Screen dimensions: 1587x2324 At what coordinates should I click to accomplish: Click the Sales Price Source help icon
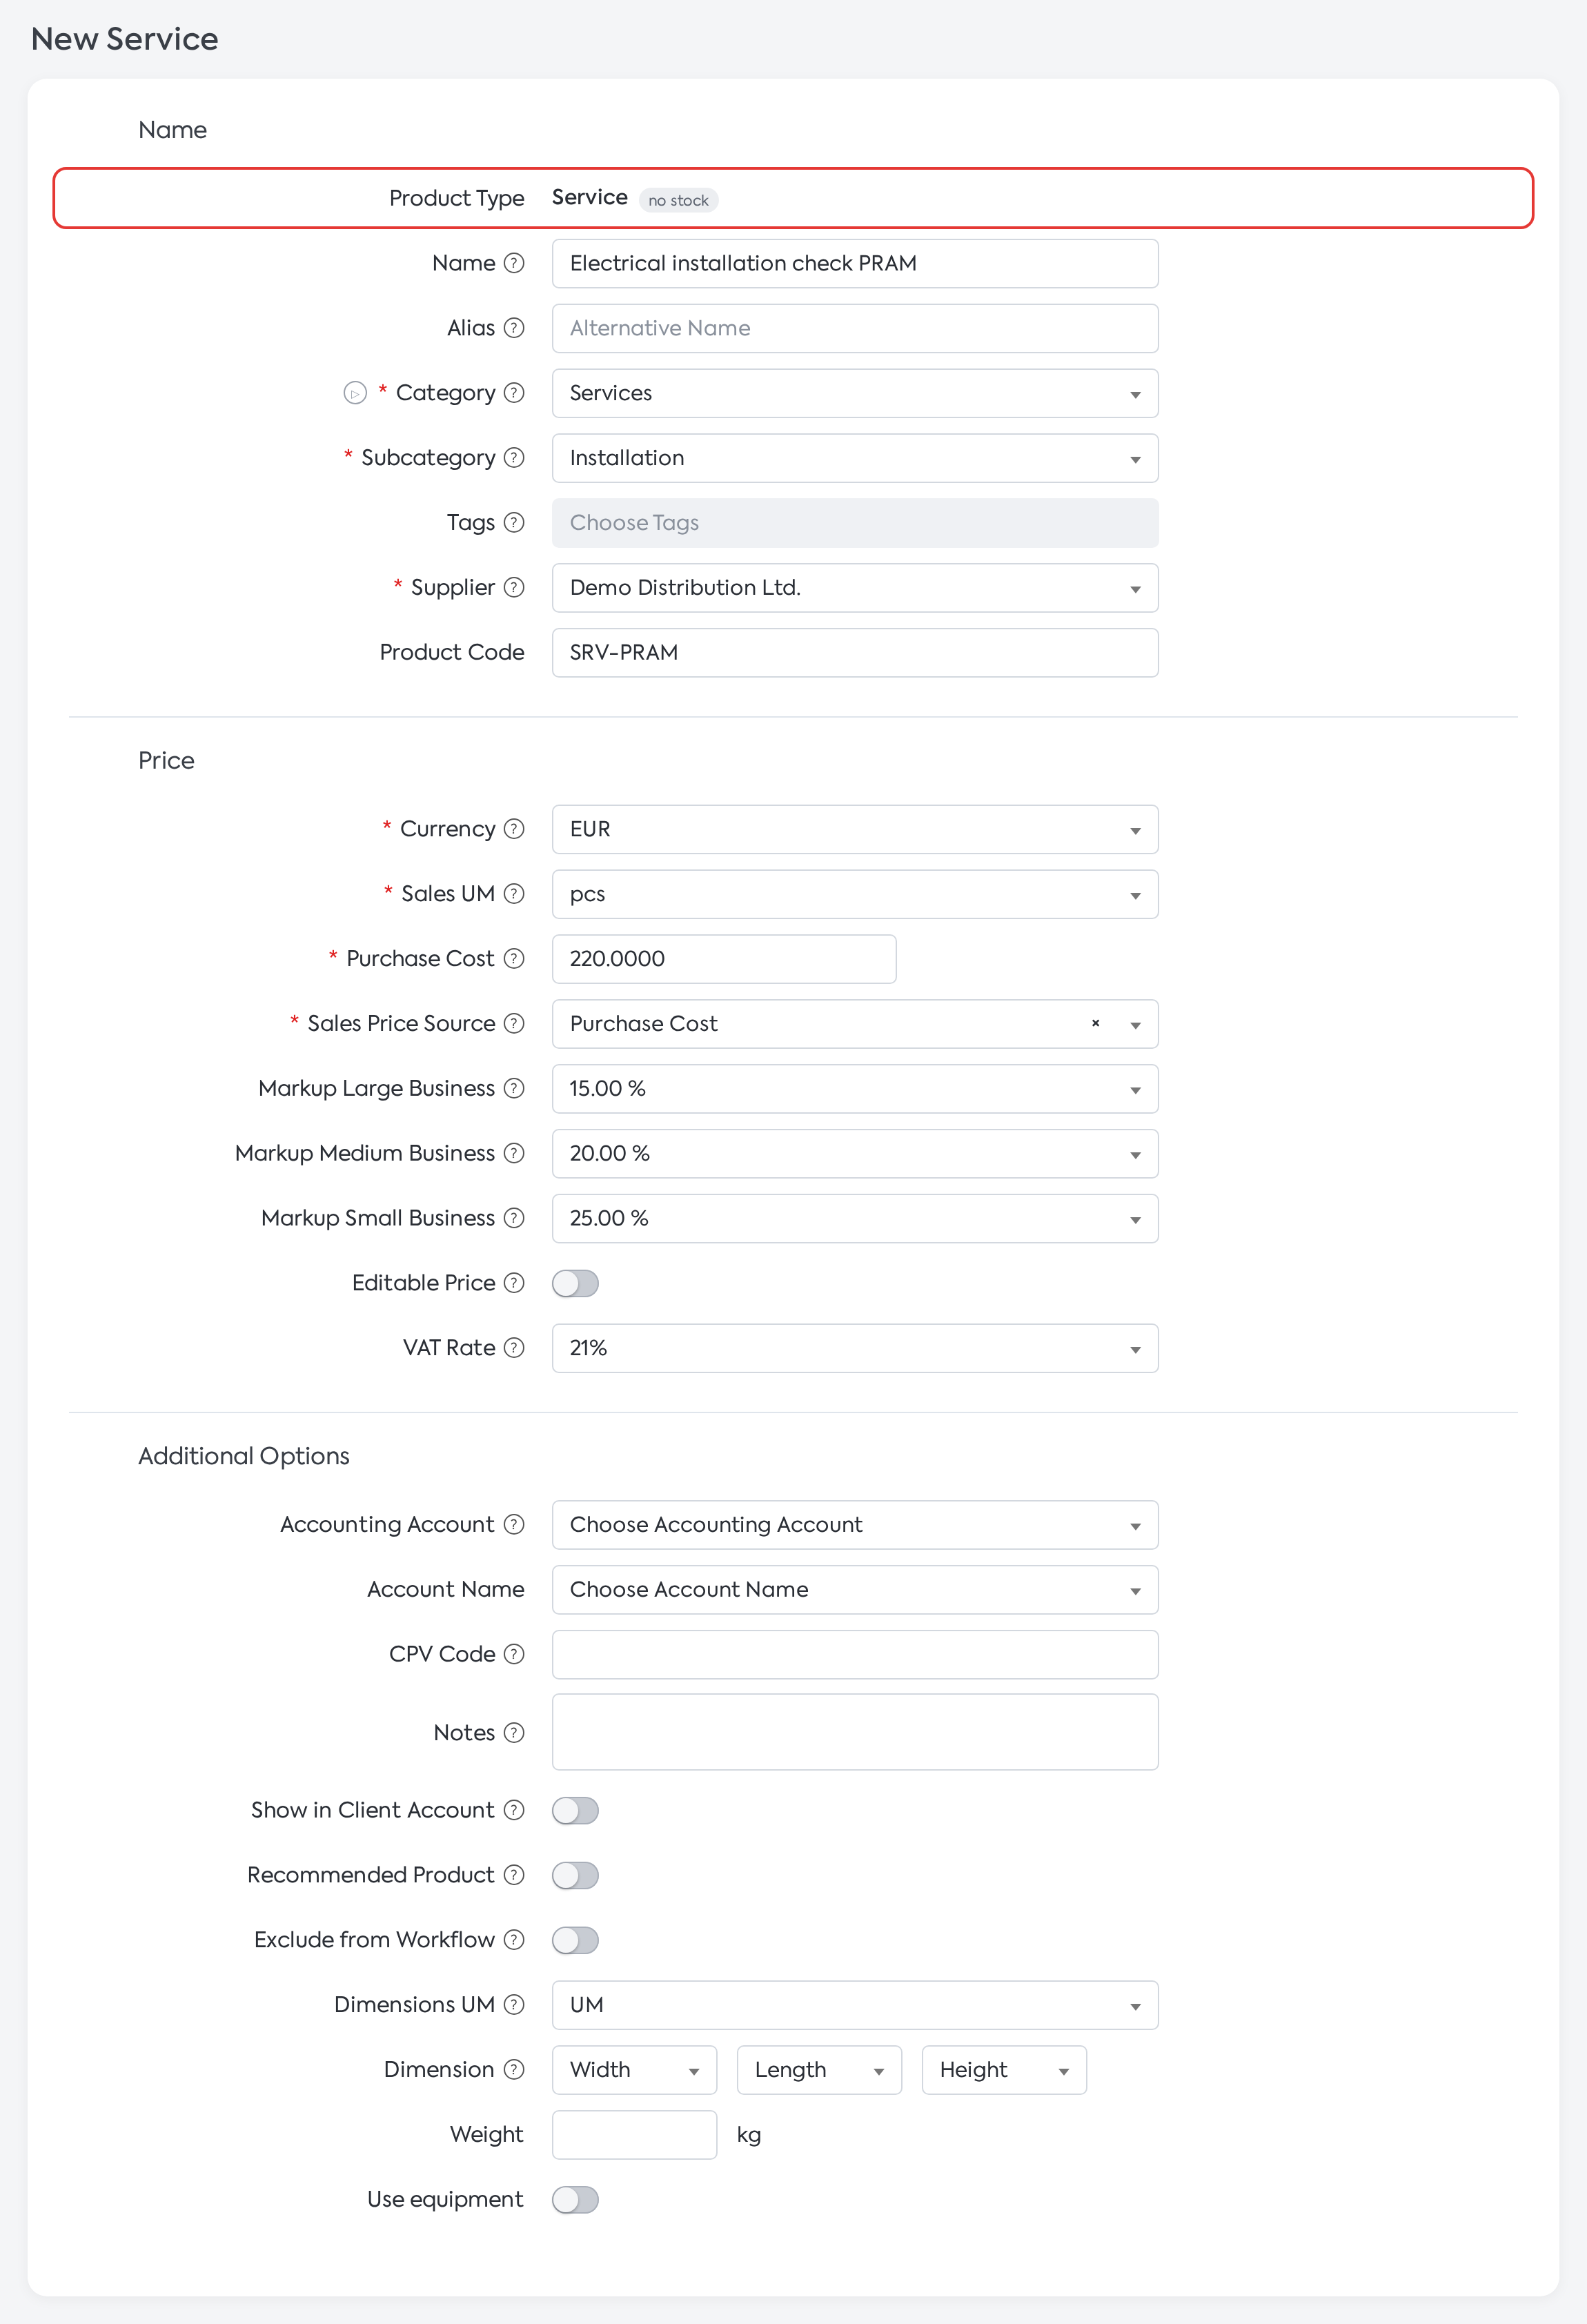click(x=514, y=1024)
